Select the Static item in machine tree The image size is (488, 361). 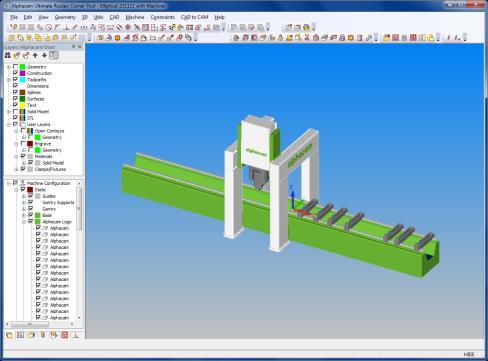tap(40, 190)
